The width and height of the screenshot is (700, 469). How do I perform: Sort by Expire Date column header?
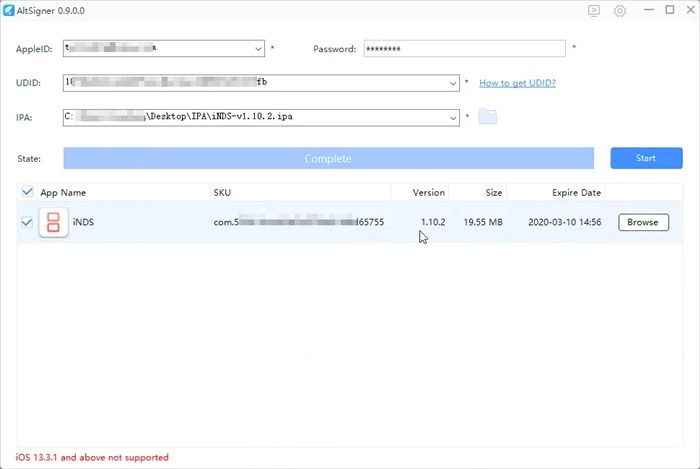[556, 192]
